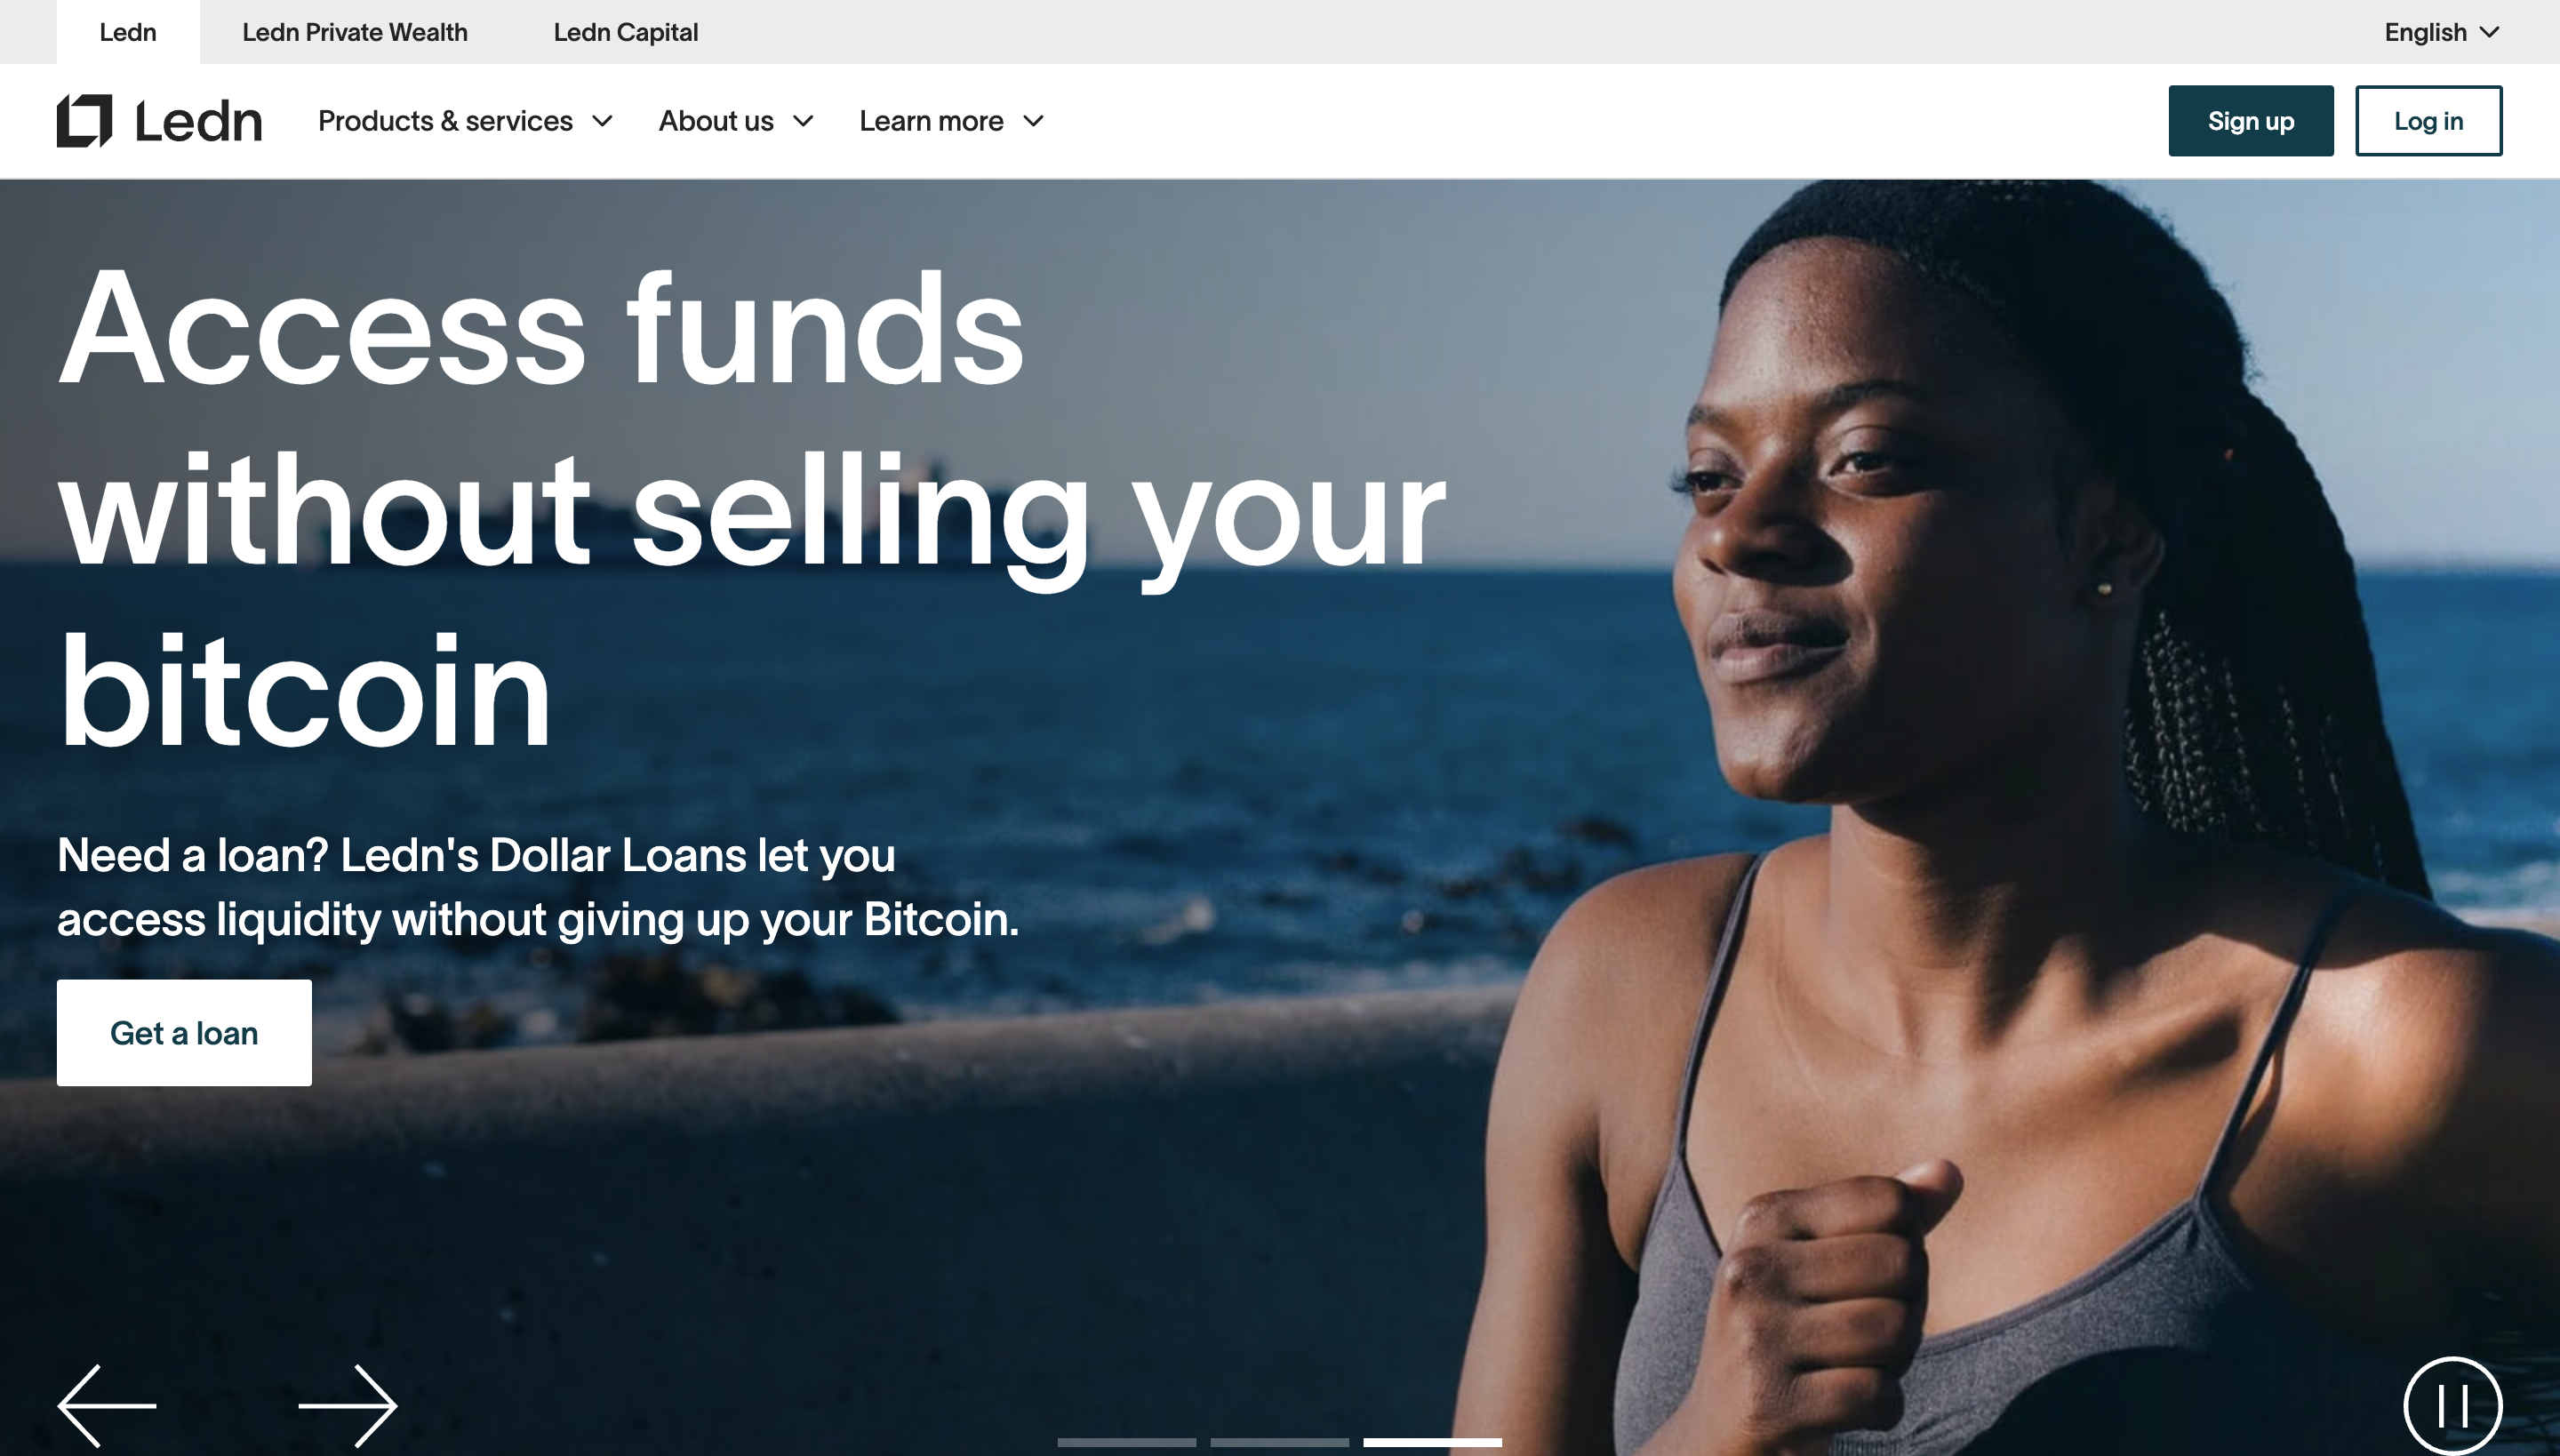Select the Ledn tab in top bar
2560x1456 pixels.
tap(128, 32)
